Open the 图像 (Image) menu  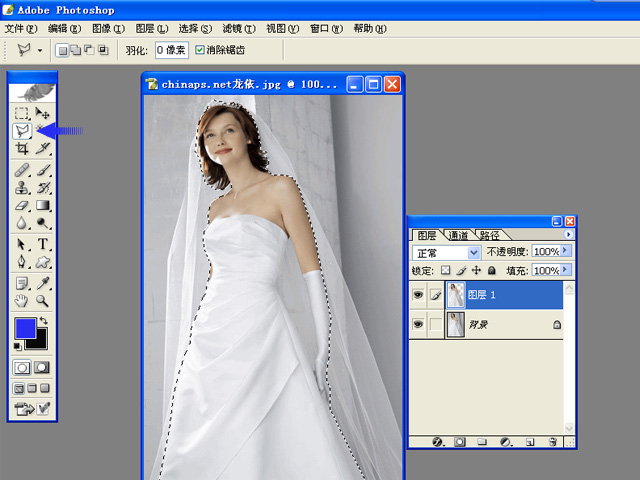pos(108,29)
